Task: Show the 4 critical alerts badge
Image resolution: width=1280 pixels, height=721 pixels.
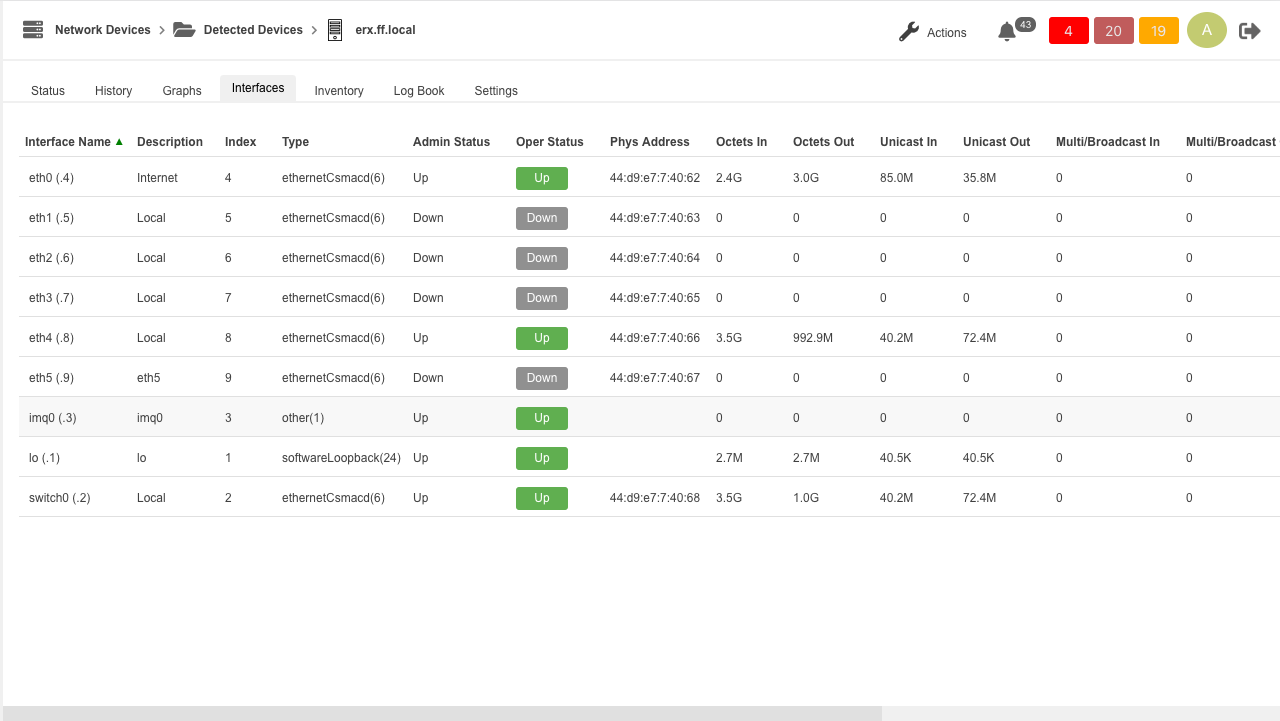Action: [x=1068, y=31]
